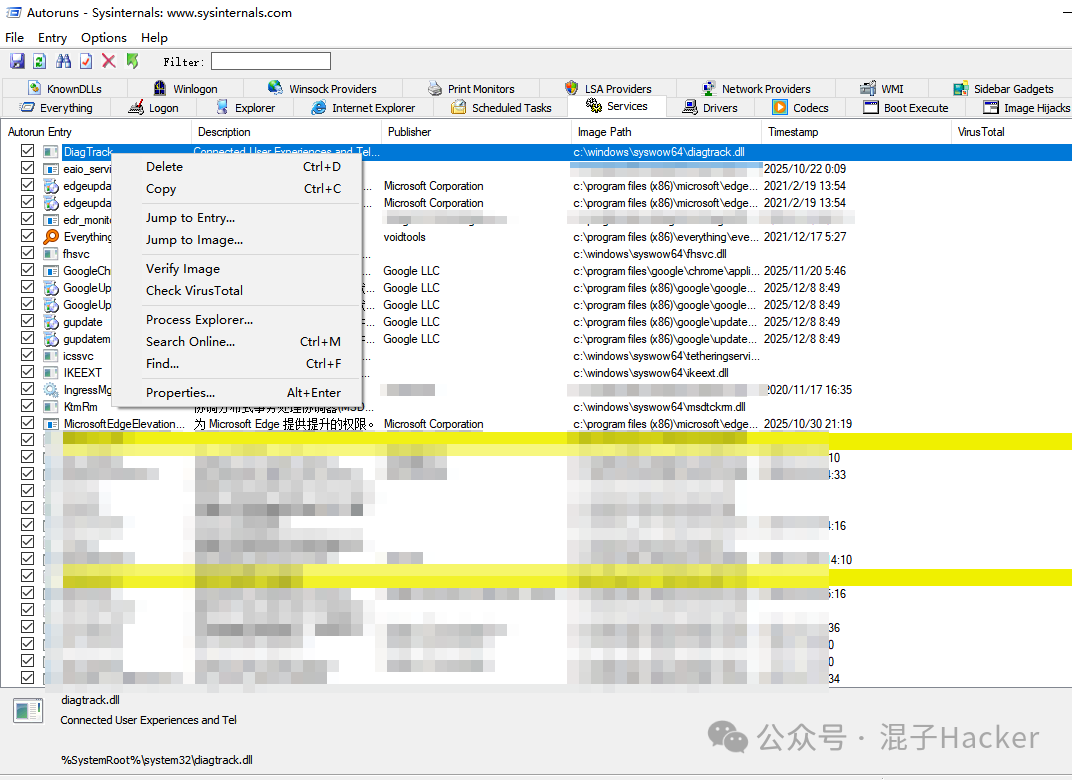Uncheck the DiagTrack entry checkbox
Image resolution: width=1072 pixels, height=780 pixels.
[x=28, y=152]
